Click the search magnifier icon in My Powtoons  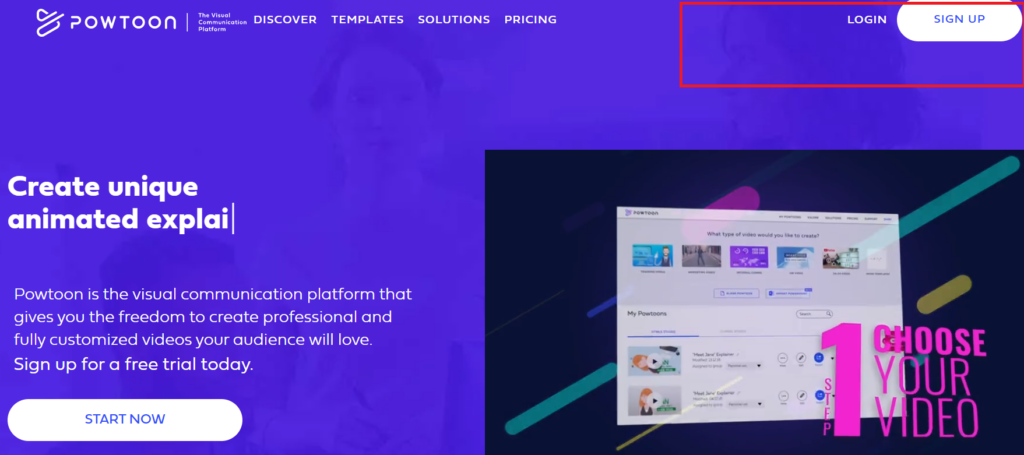click(828, 314)
